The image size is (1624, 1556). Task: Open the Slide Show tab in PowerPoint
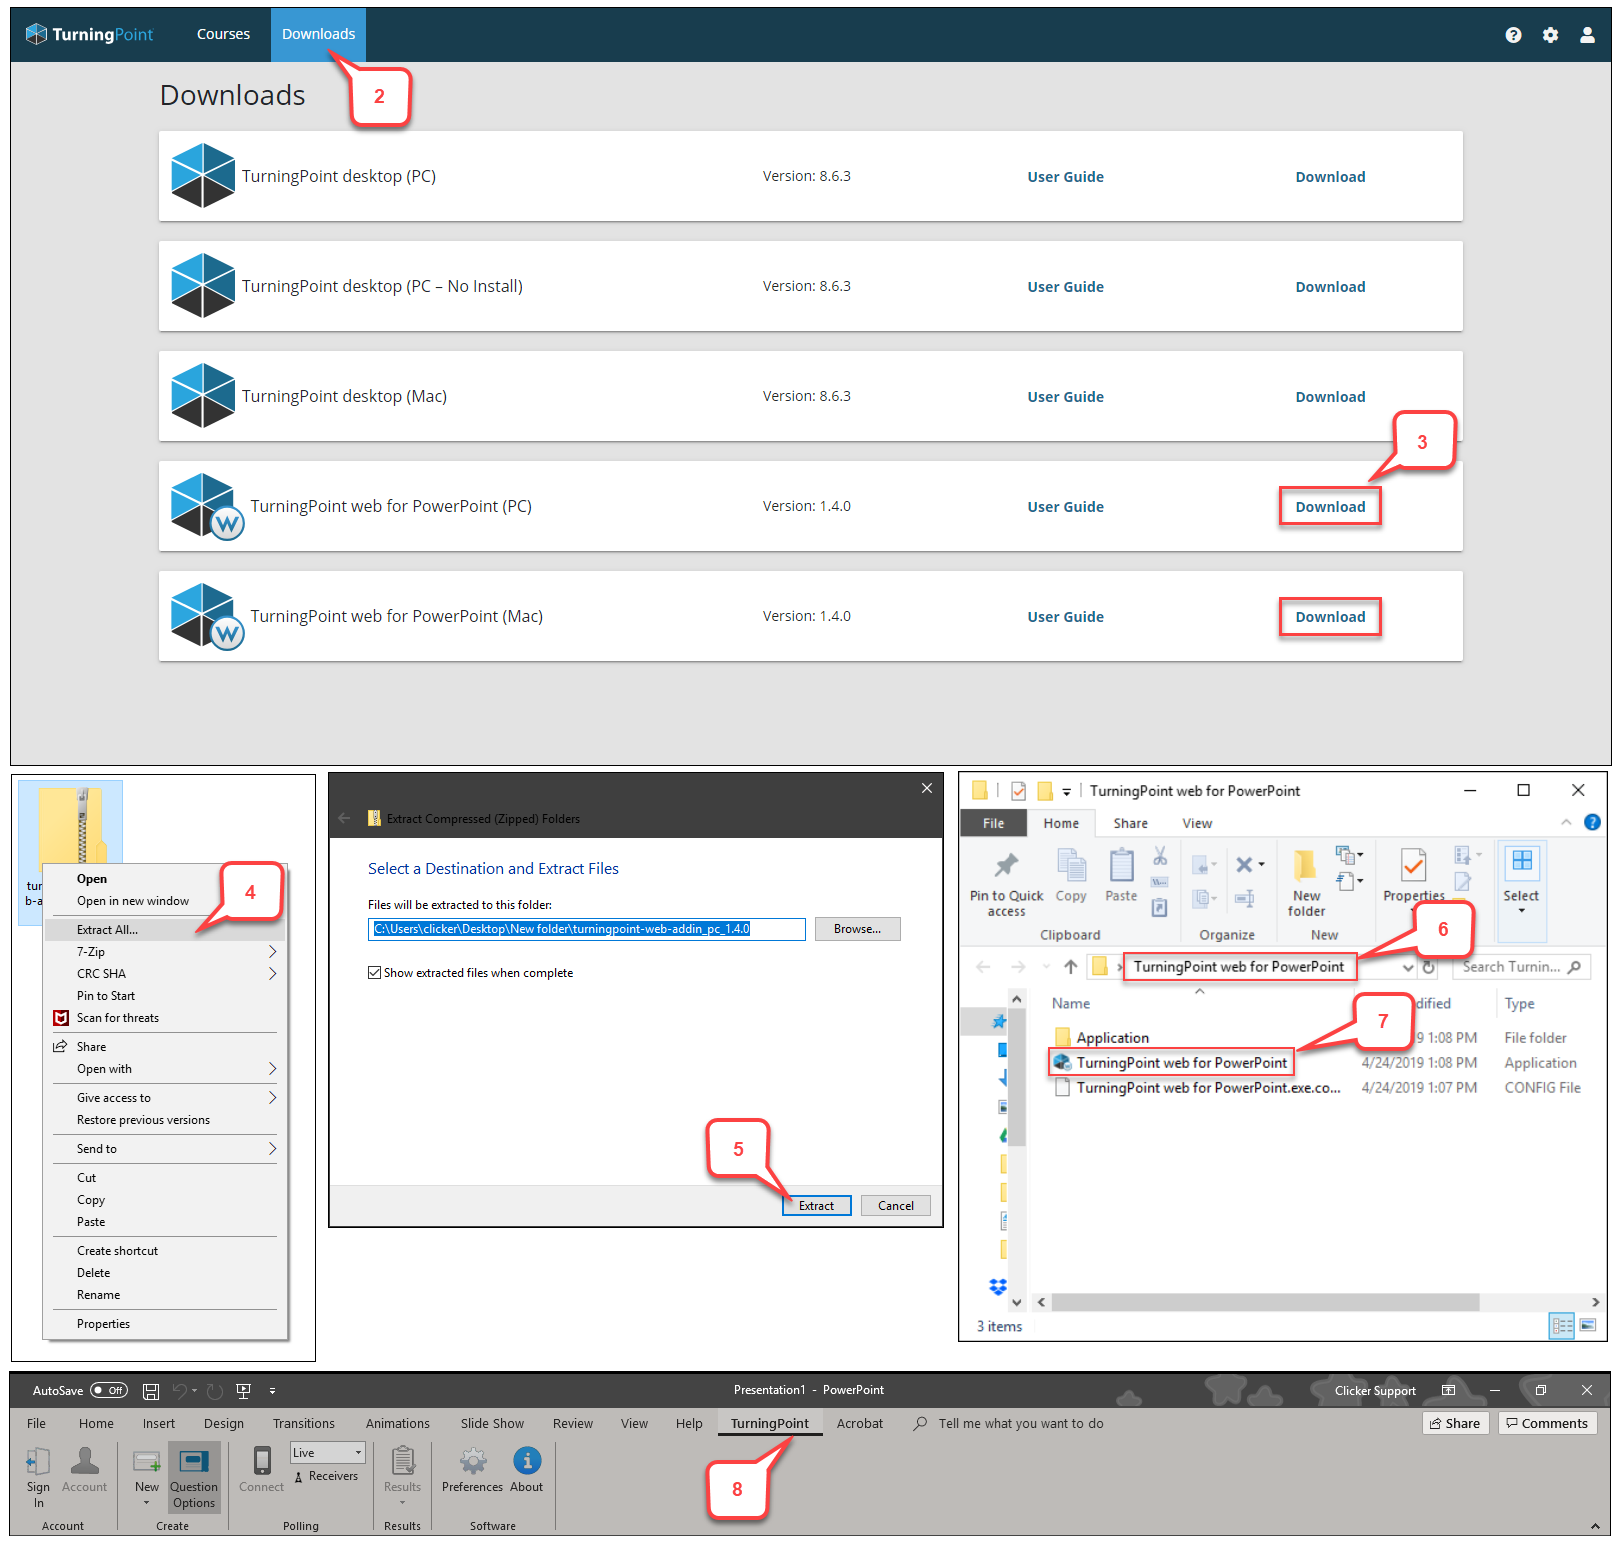(x=492, y=1423)
